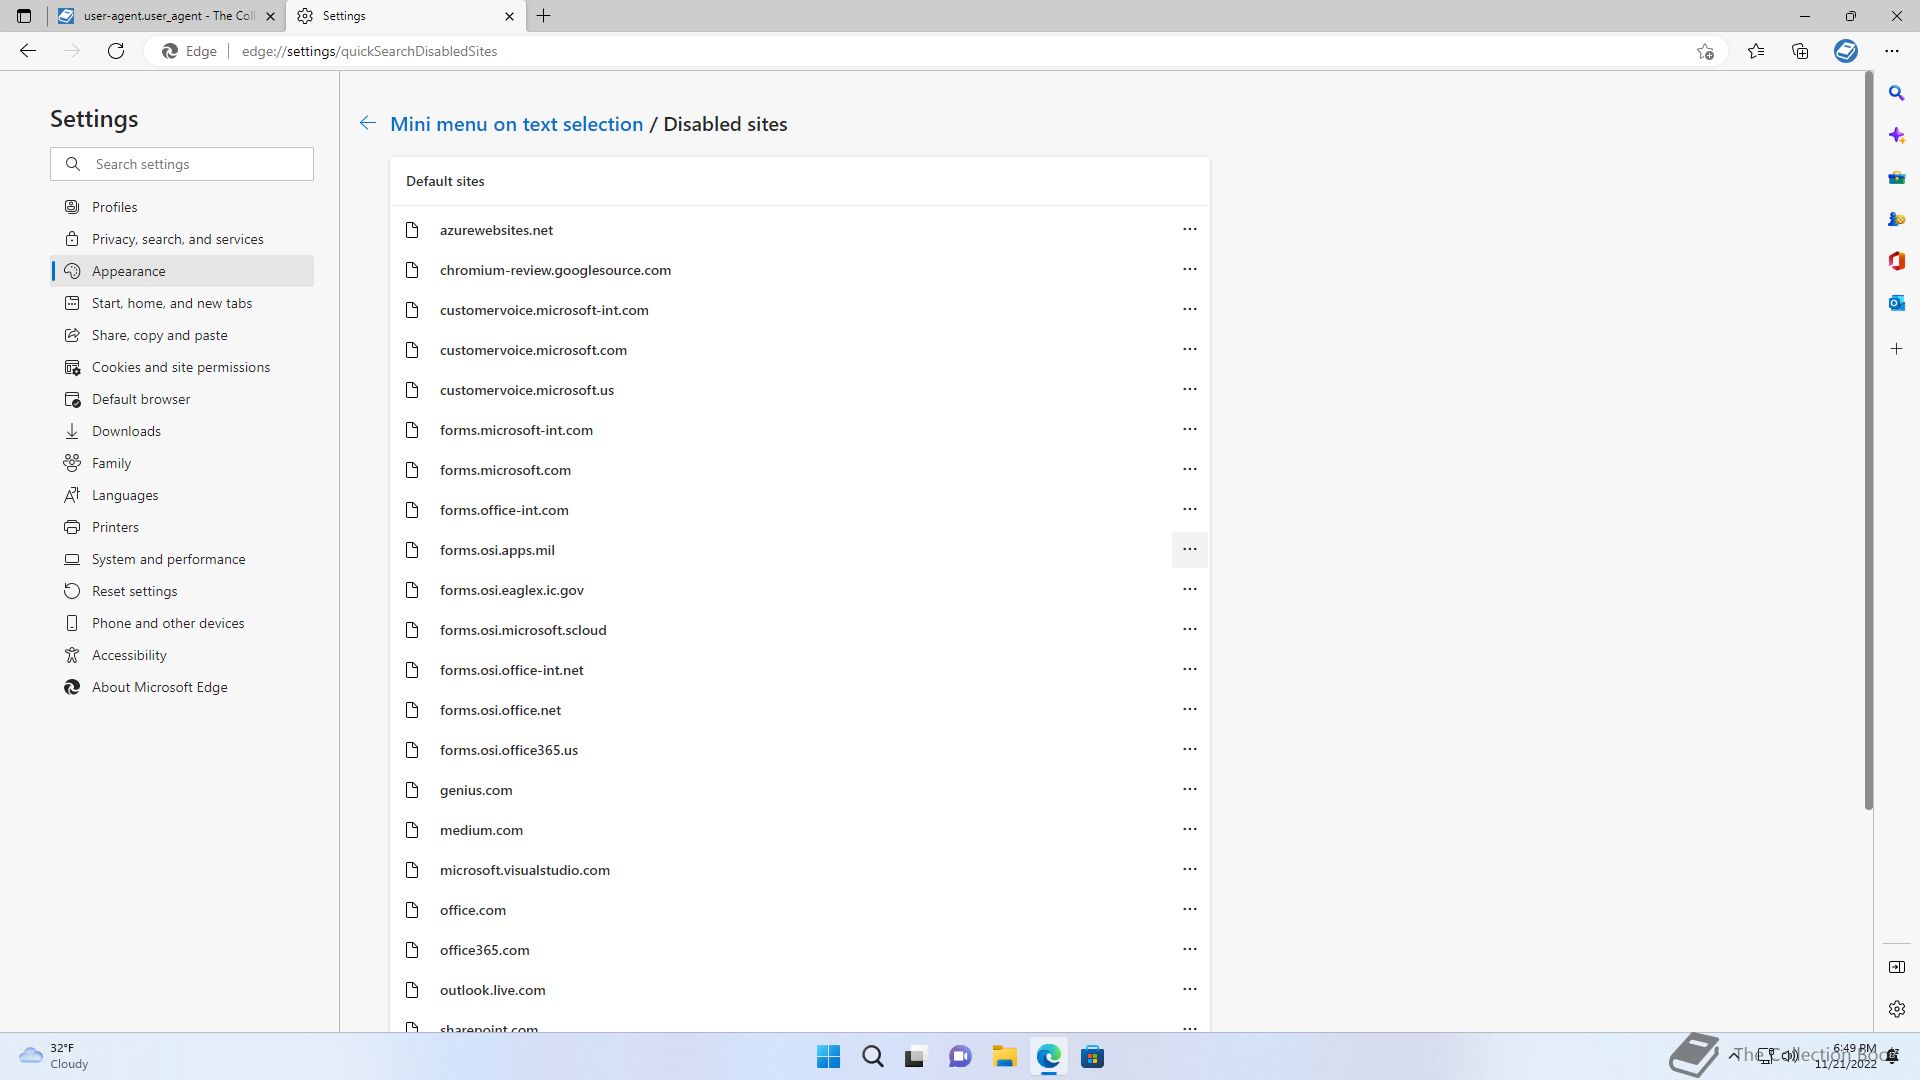This screenshot has height=1080, width=1920.
Task: Select forms.osi.eaglex.ic.gov entry
Action: (799, 590)
